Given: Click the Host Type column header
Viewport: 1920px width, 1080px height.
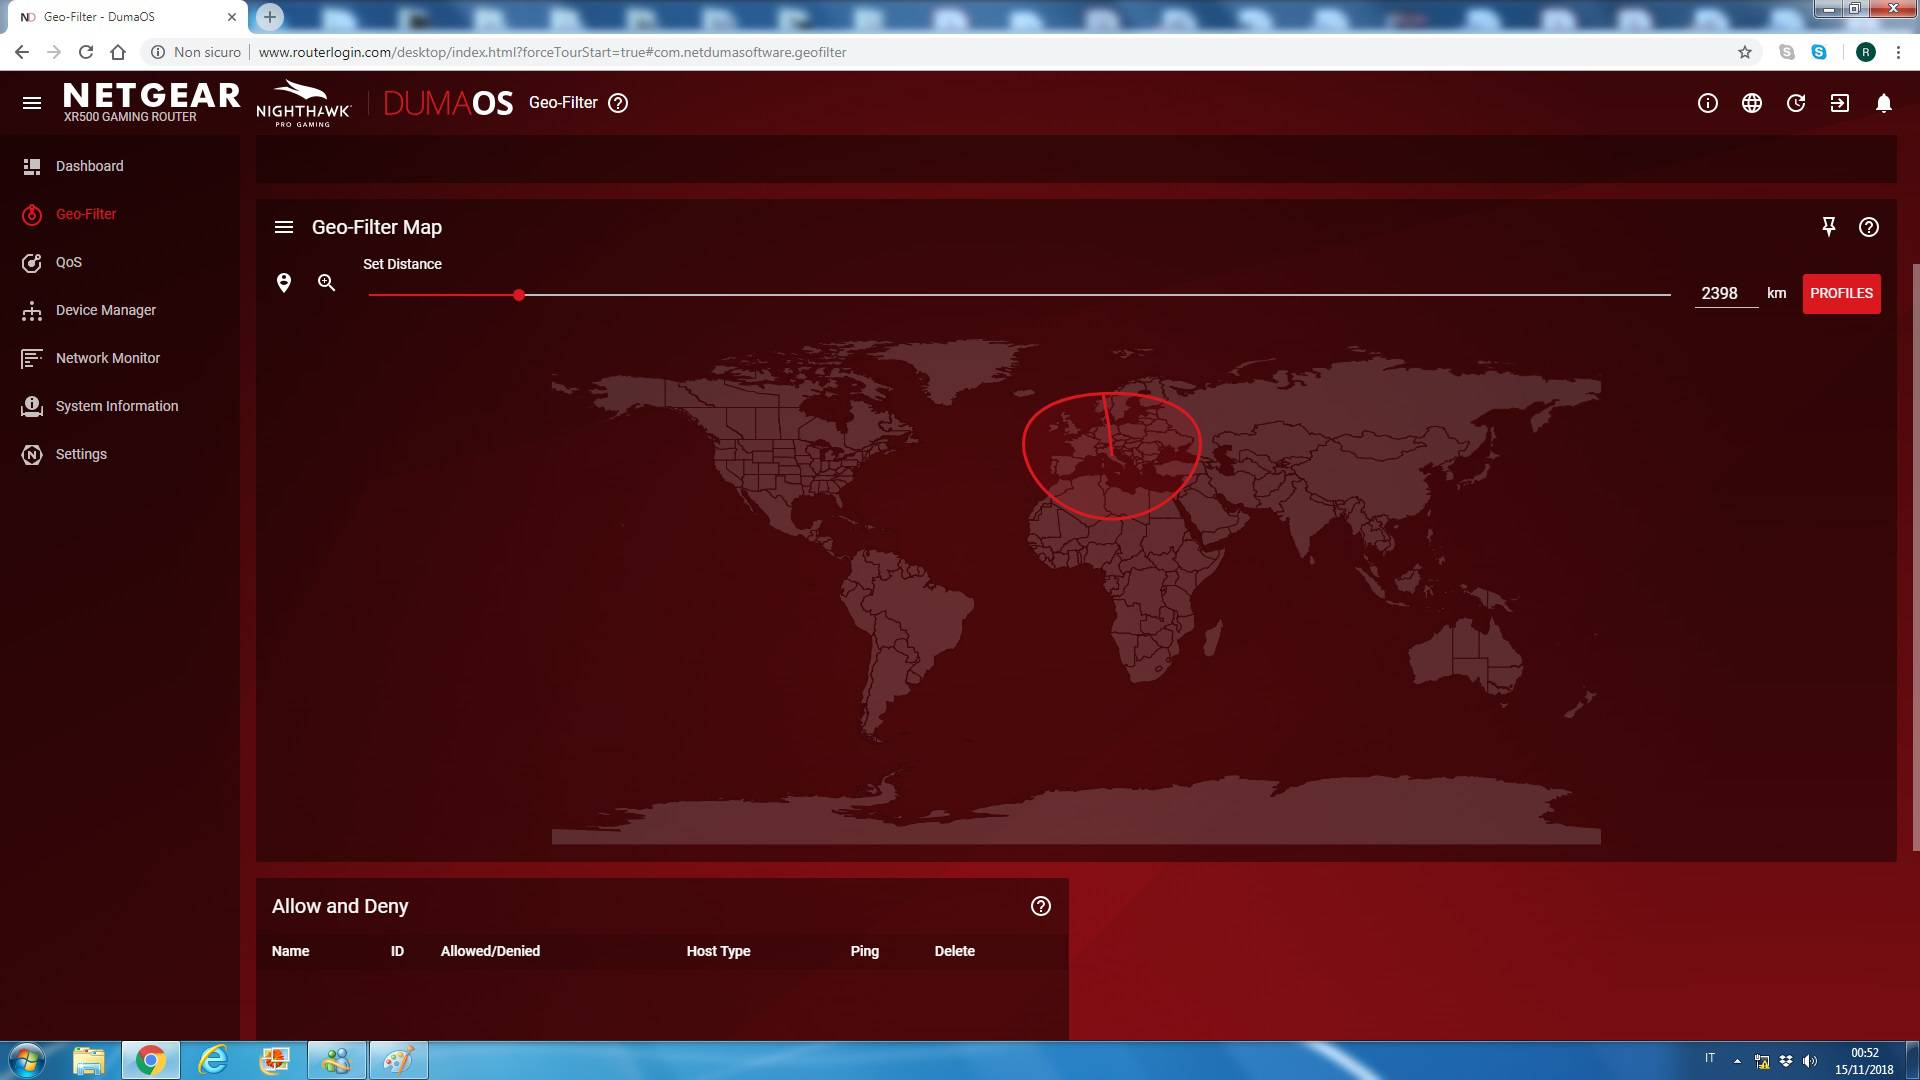Looking at the screenshot, I should click(x=718, y=951).
